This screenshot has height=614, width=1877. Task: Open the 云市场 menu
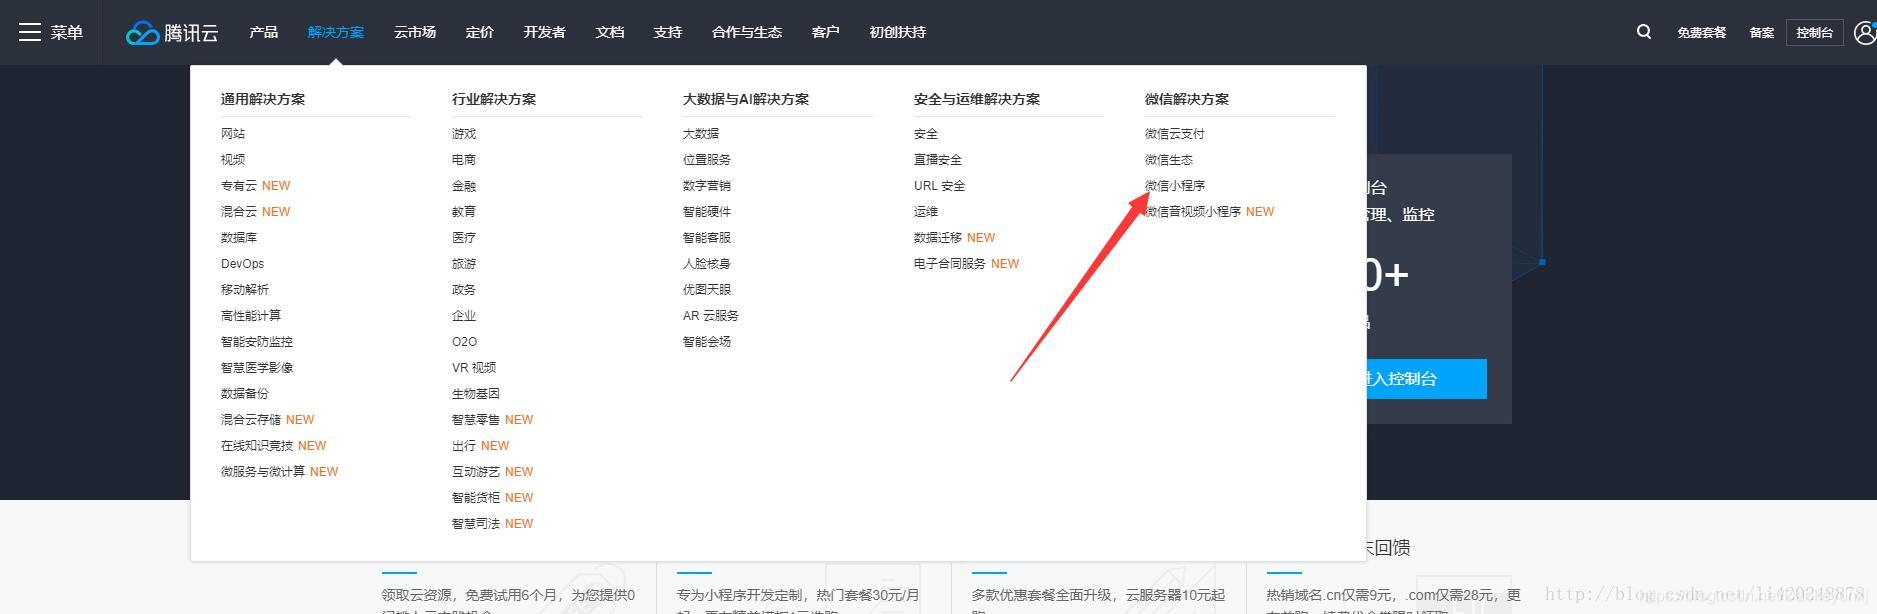pos(415,32)
